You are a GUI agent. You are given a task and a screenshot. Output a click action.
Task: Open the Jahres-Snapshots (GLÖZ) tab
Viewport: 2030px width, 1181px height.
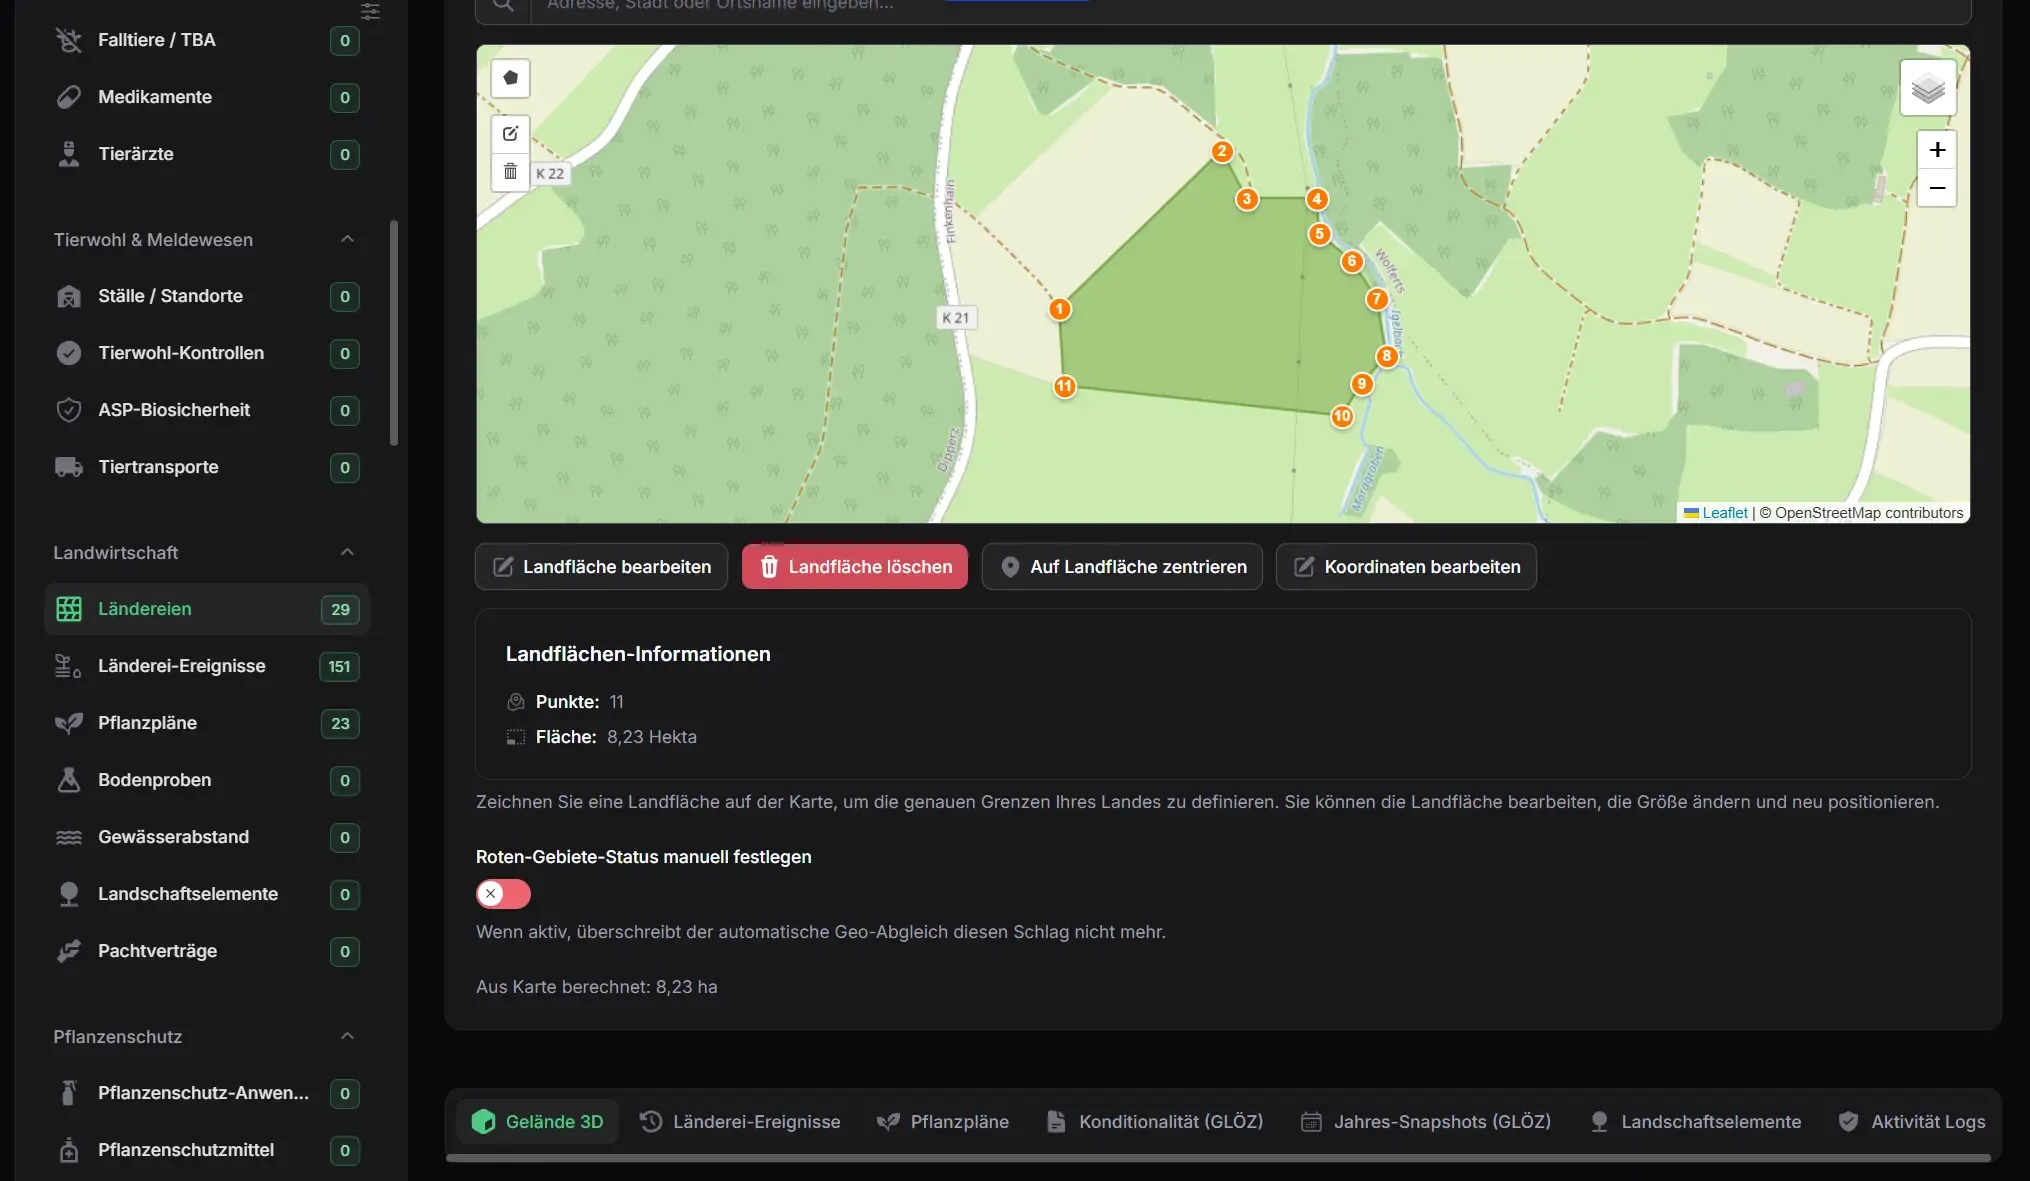(1425, 1122)
